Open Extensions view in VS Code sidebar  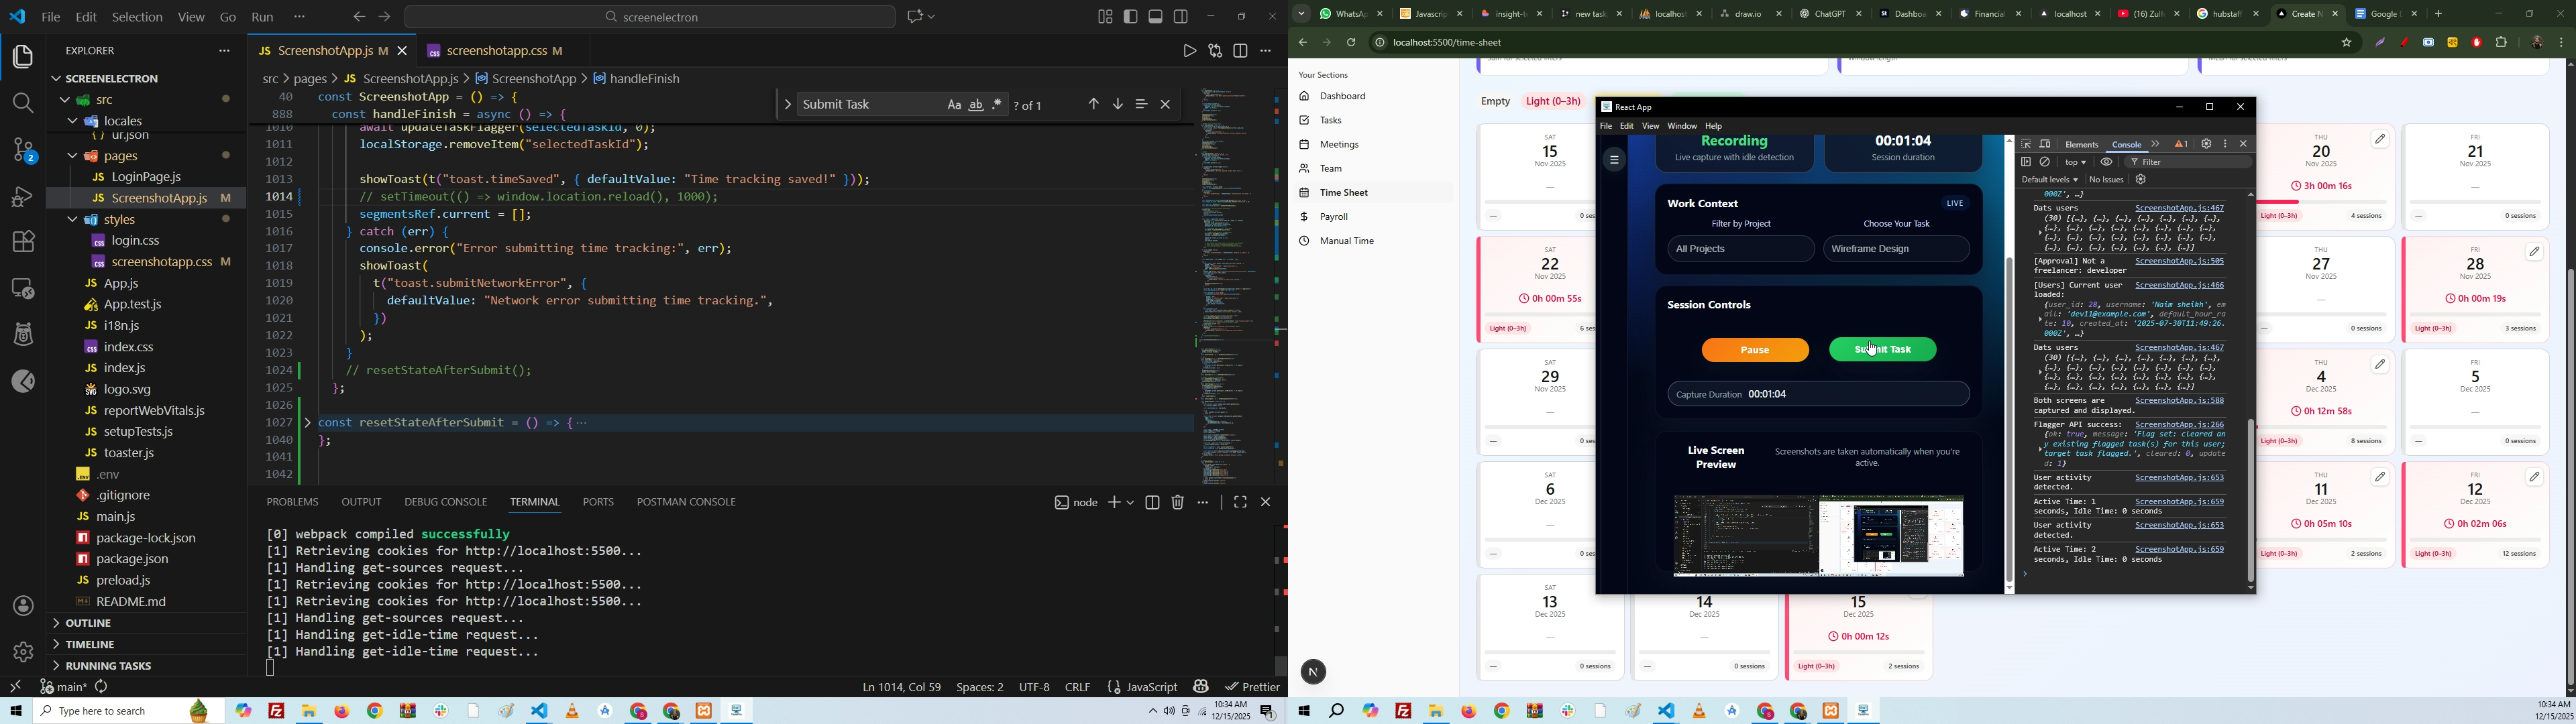pyautogui.click(x=23, y=242)
